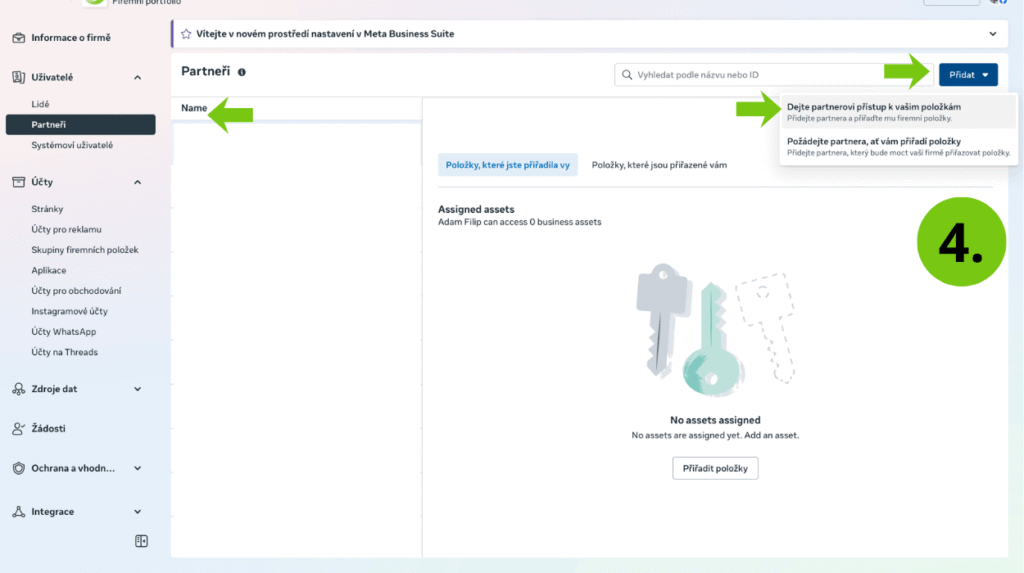Toggle the sidebar collapse panel icon

142,541
